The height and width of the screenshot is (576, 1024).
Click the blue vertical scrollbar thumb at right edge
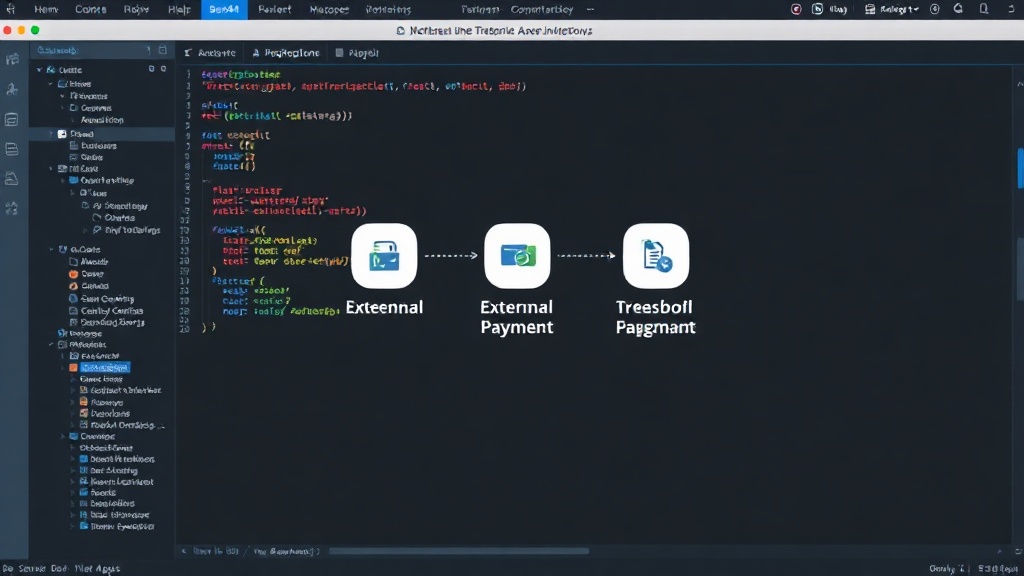pyautogui.click(x=1020, y=168)
